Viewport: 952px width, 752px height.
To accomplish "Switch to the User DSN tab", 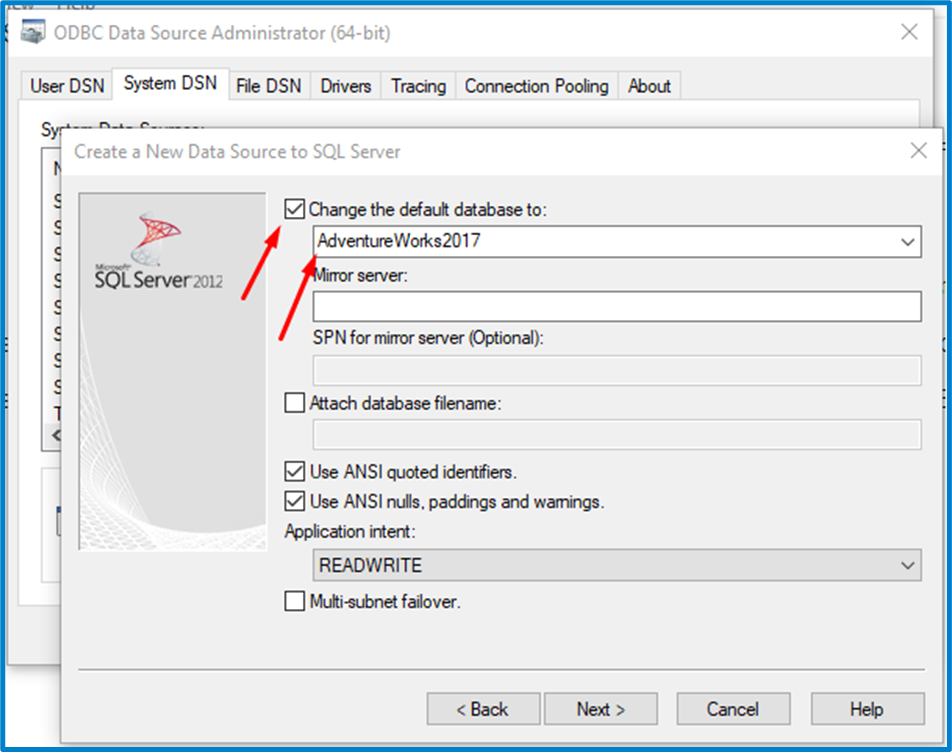I will (67, 86).
